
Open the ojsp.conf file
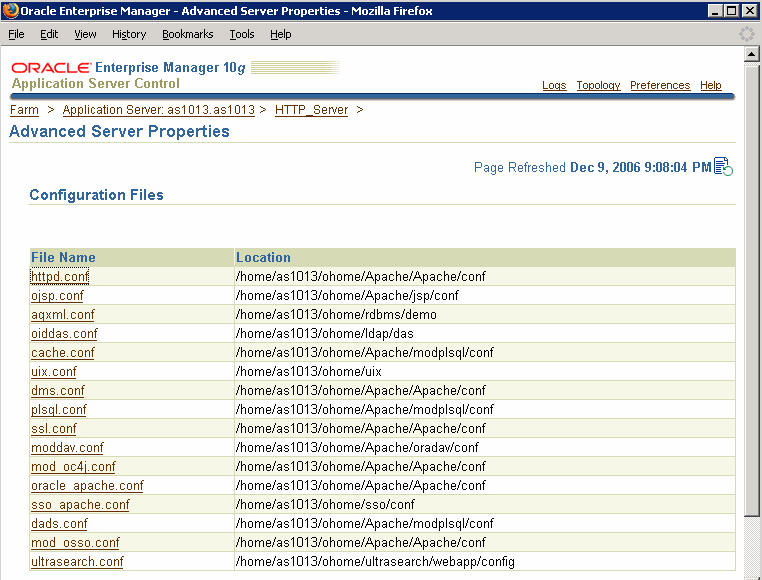pos(57,296)
